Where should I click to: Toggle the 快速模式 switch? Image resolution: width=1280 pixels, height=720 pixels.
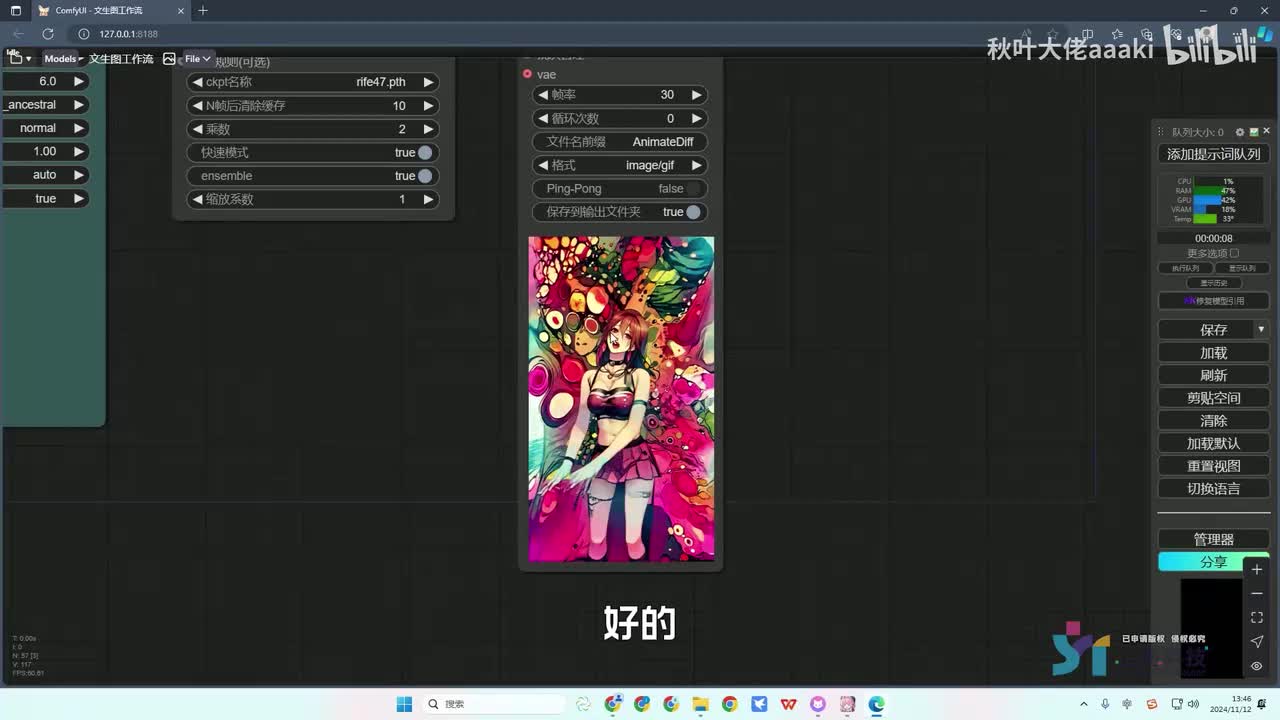pos(425,152)
